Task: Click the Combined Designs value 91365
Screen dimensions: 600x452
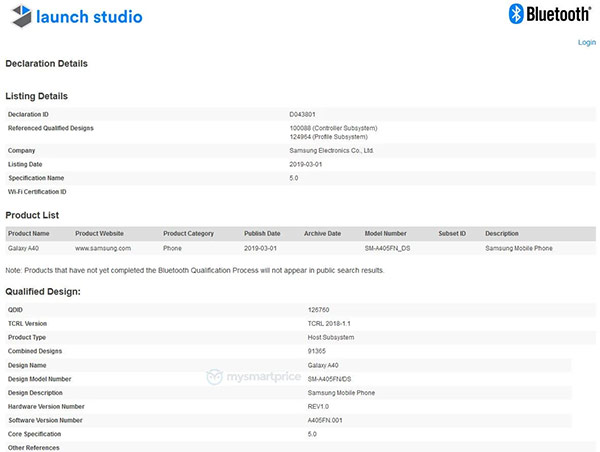Action: 318,352
